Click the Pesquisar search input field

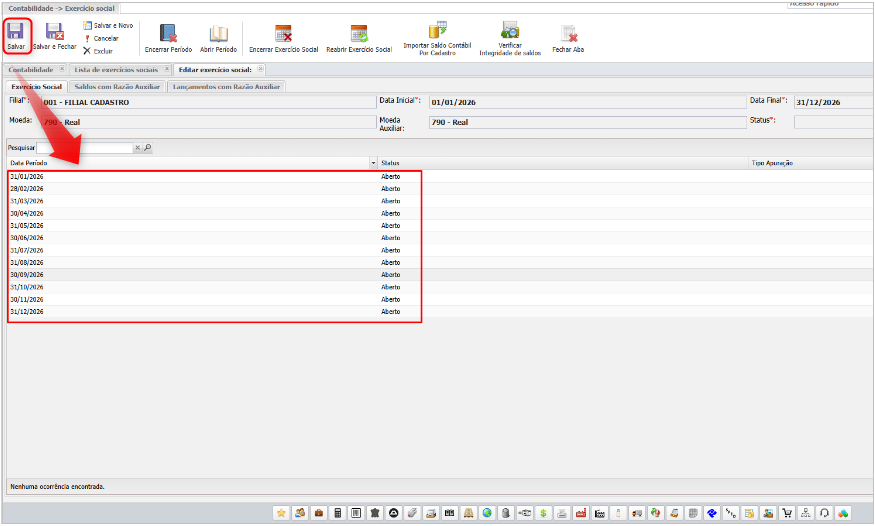coord(84,148)
